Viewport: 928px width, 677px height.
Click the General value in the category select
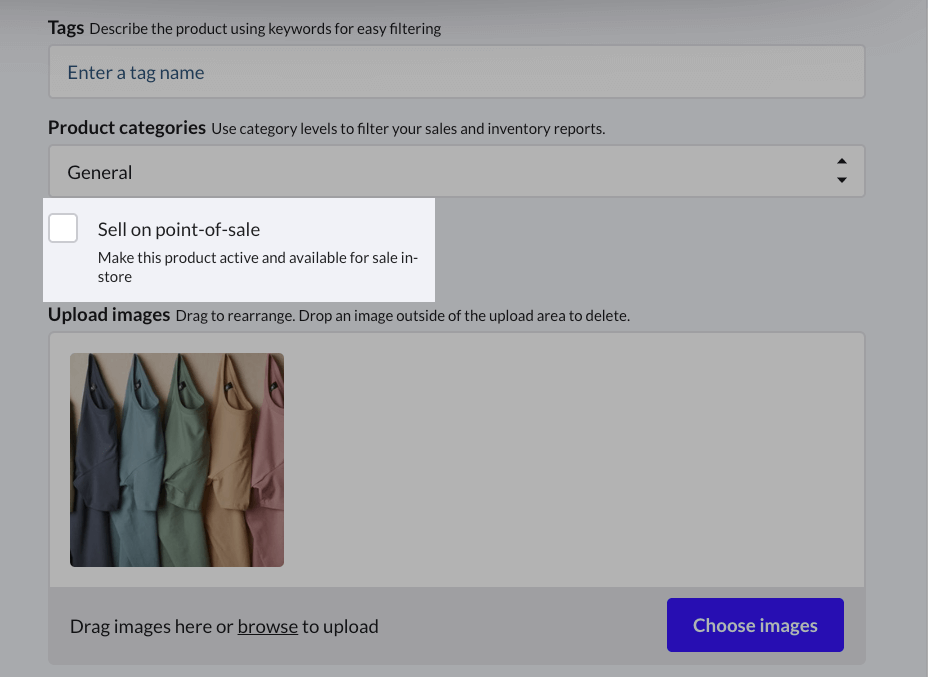pyautogui.click(x=100, y=172)
